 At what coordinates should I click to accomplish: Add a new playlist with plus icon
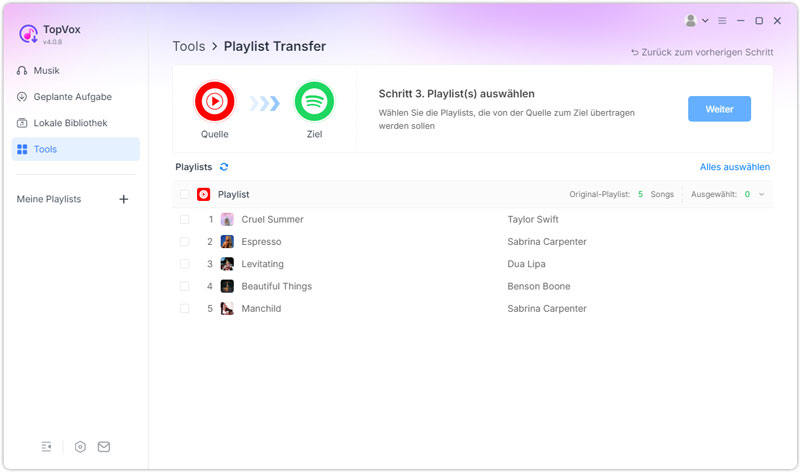click(123, 199)
